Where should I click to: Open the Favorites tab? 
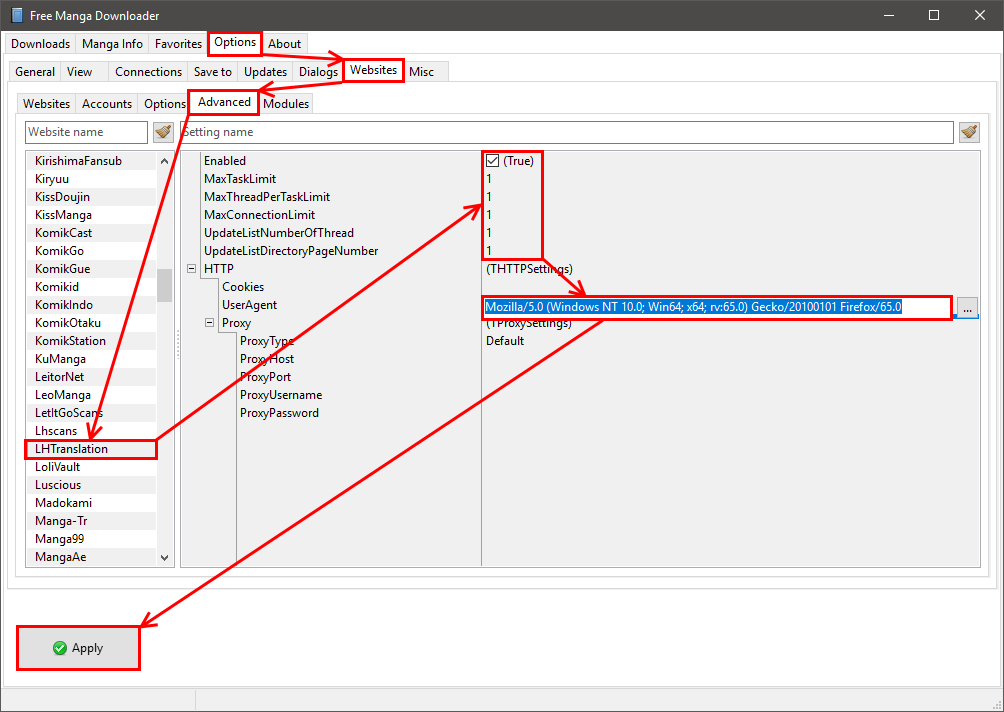pyautogui.click(x=178, y=44)
